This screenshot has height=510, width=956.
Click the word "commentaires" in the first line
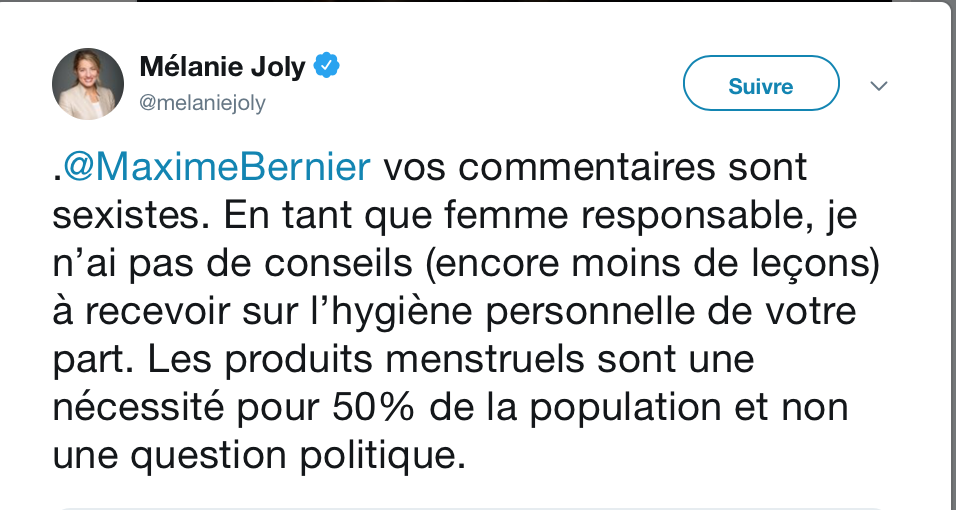coord(586,168)
